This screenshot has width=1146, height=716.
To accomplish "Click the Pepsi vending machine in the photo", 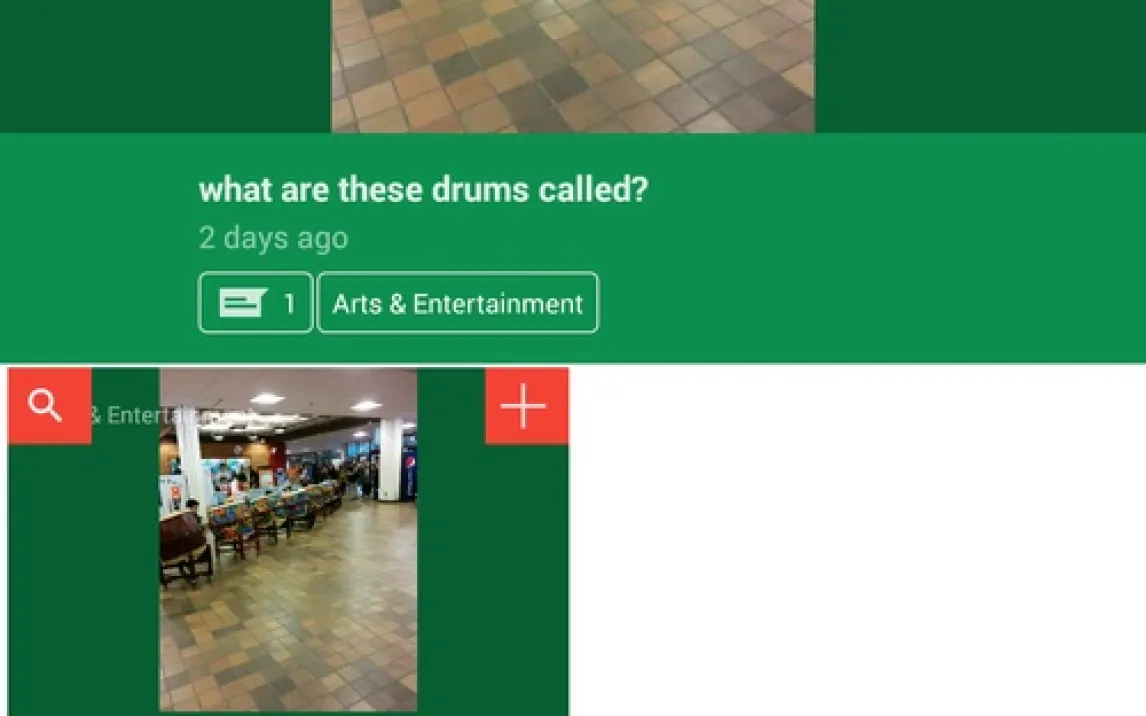I will pos(409,466).
